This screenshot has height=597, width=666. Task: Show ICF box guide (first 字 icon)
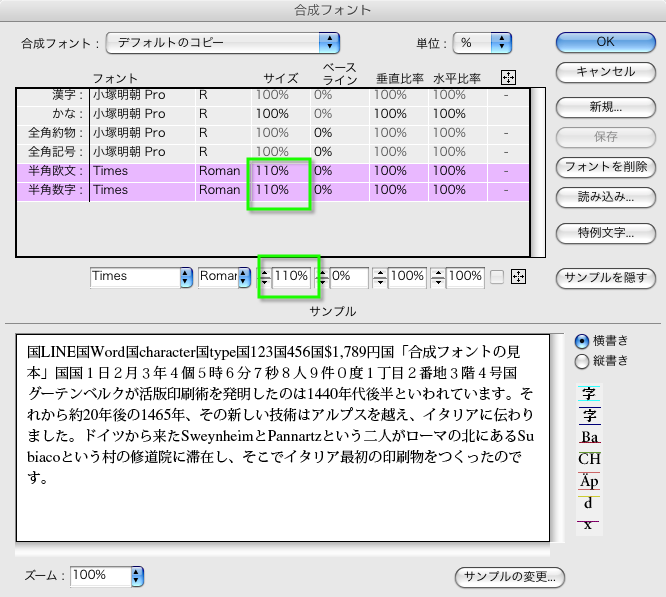[x=589, y=393]
